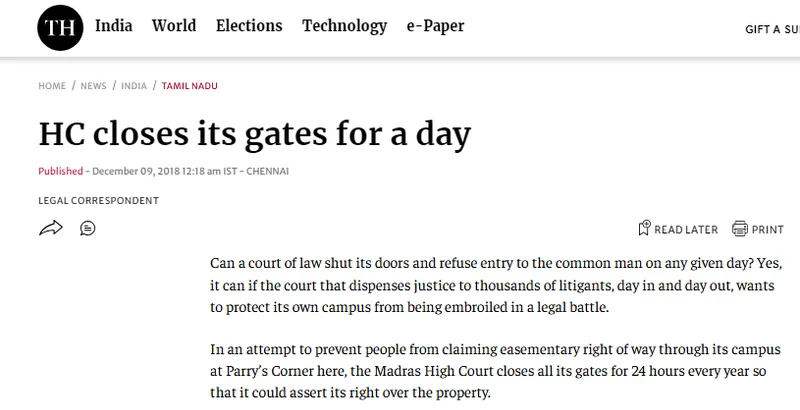Click the printer icon
Viewport: 800px width, 410px height.
click(x=739, y=228)
